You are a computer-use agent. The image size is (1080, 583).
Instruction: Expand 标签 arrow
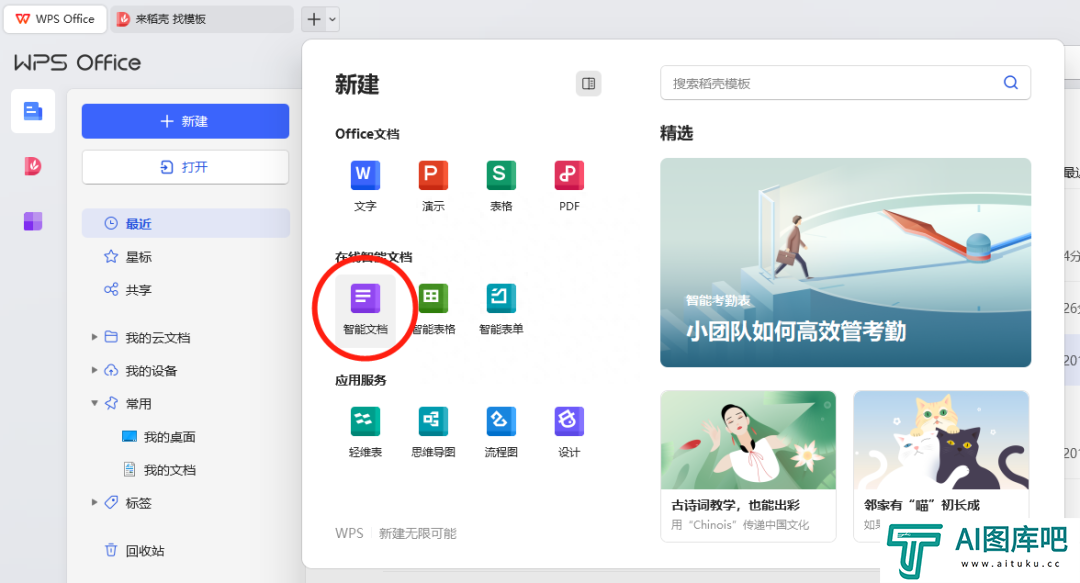pos(94,502)
